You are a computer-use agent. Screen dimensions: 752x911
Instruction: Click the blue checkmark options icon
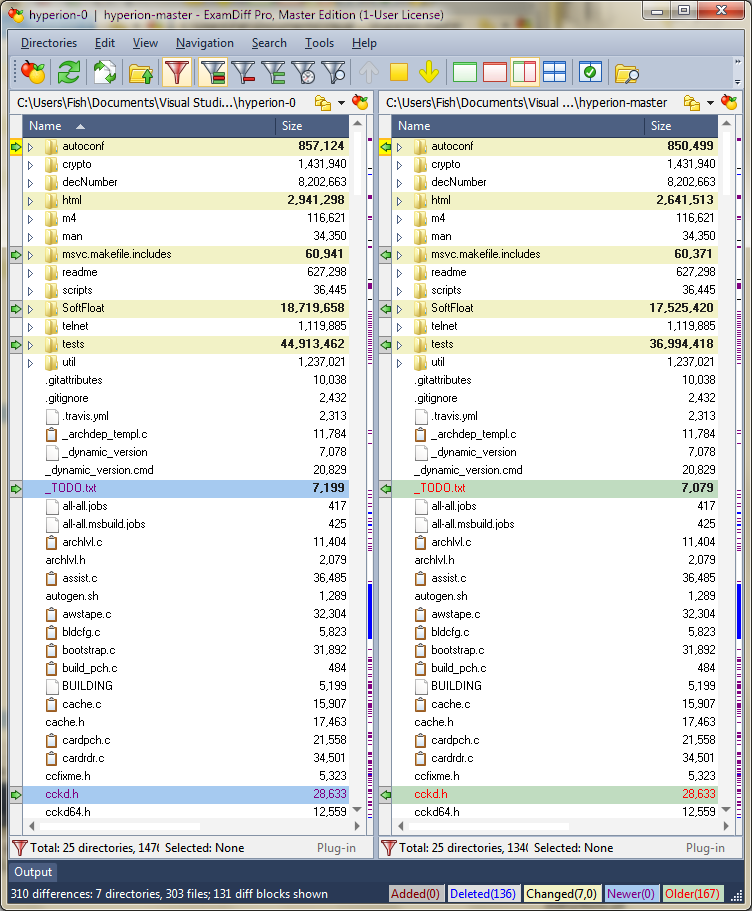[x=590, y=73]
